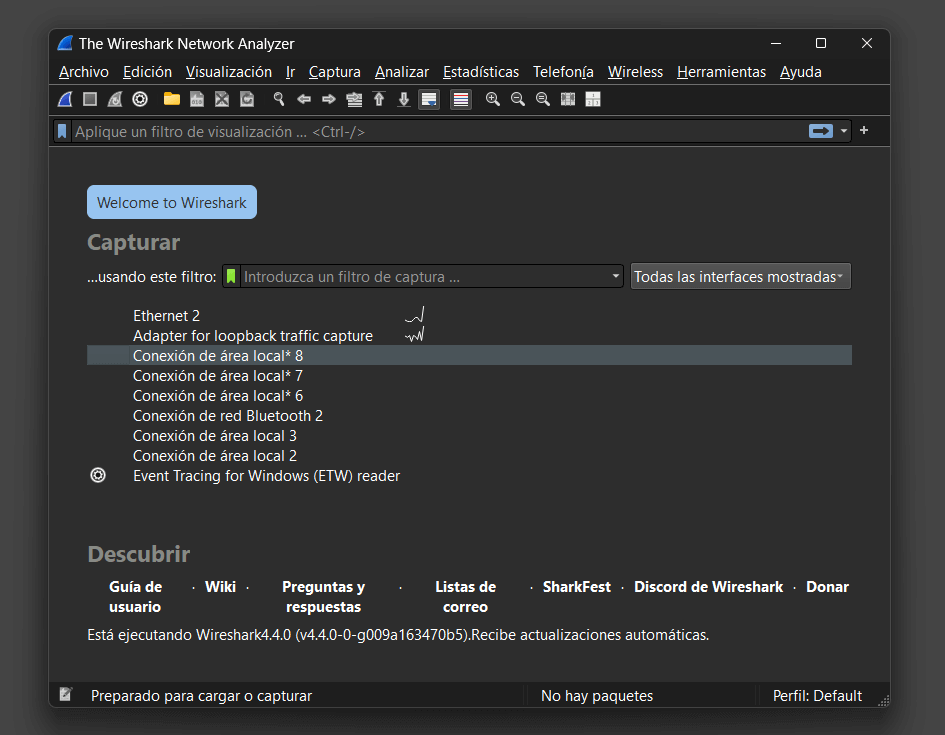Click the go to specified packet icon

[x=354, y=99]
